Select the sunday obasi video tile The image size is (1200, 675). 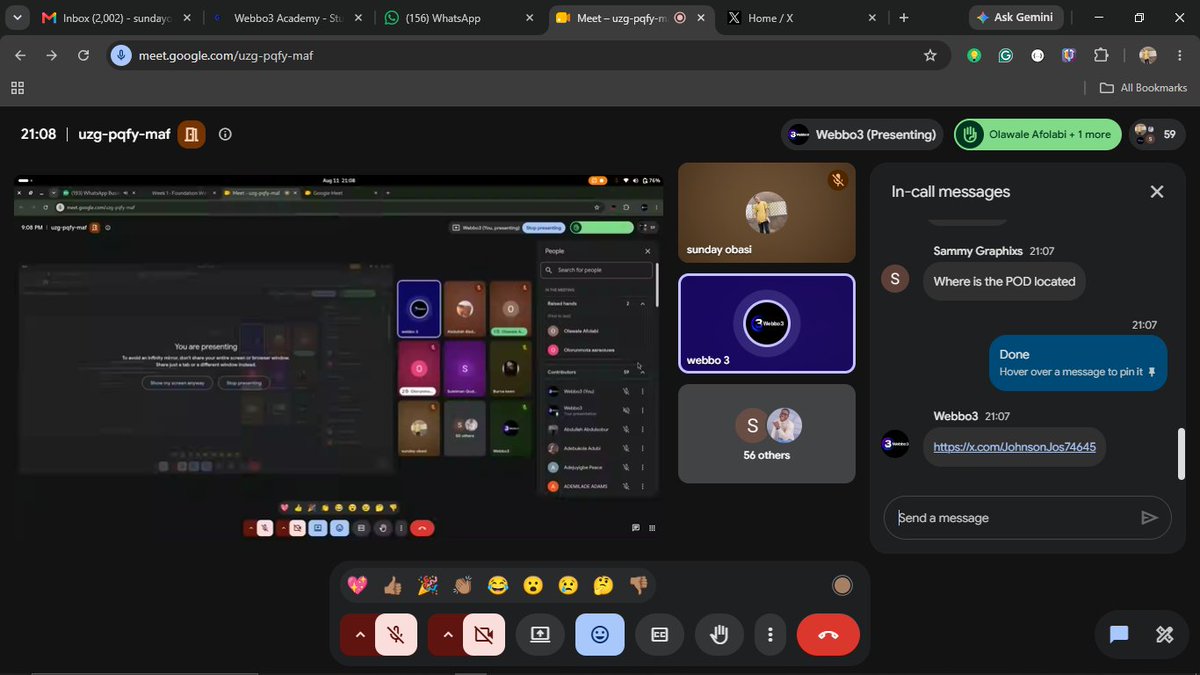pos(766,214)
